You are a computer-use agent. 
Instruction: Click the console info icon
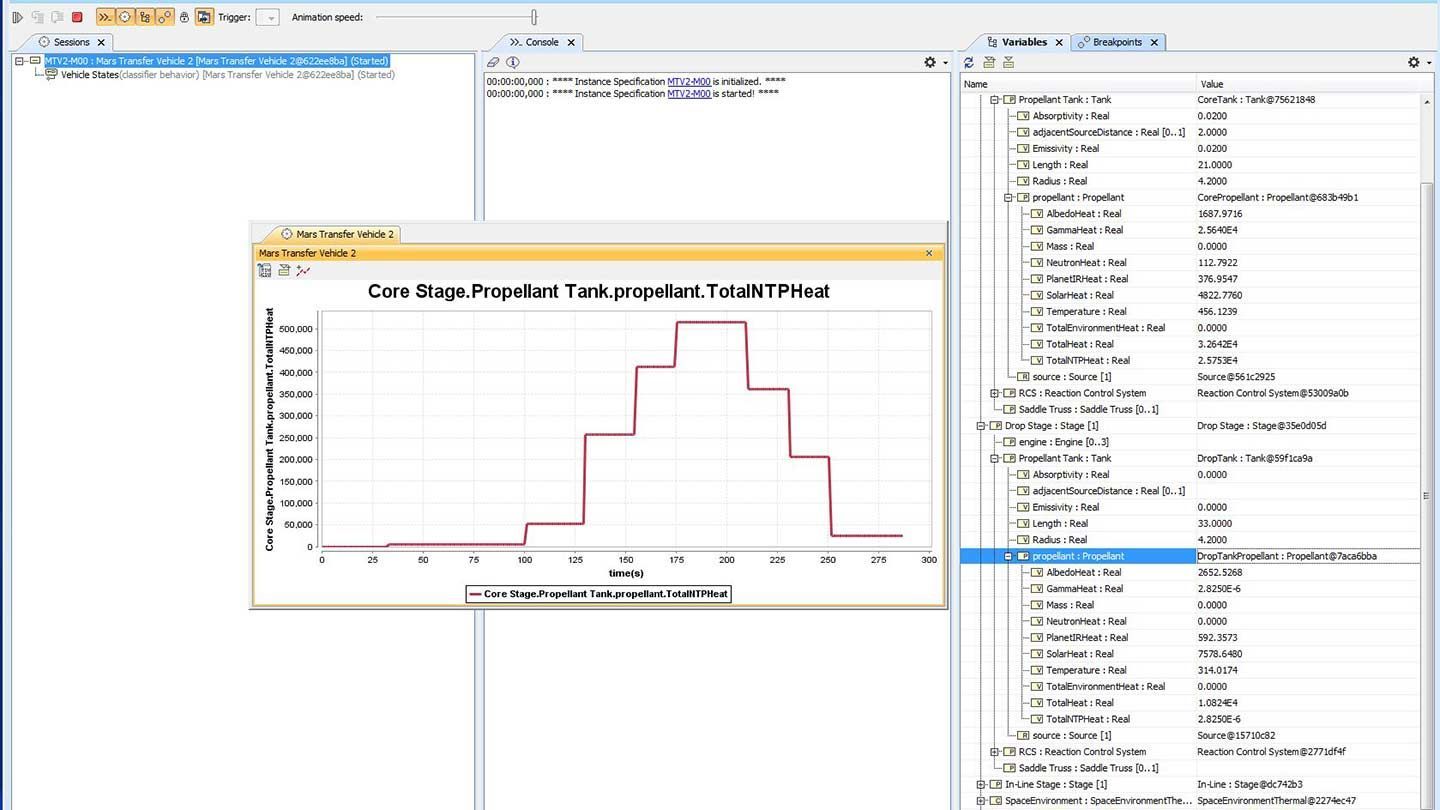tap(512, 62)
